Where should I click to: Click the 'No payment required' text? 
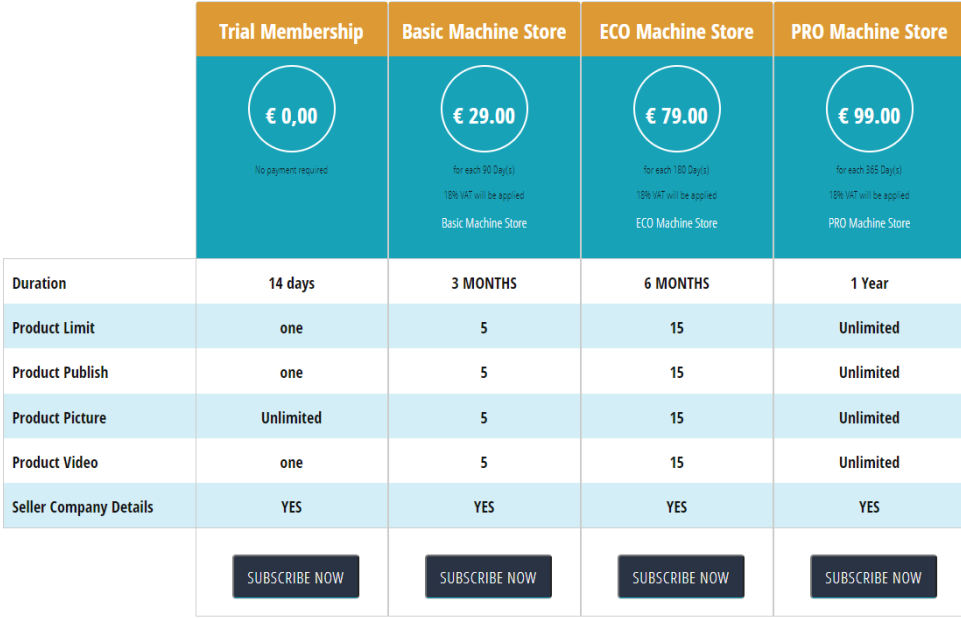coord(291,170)
